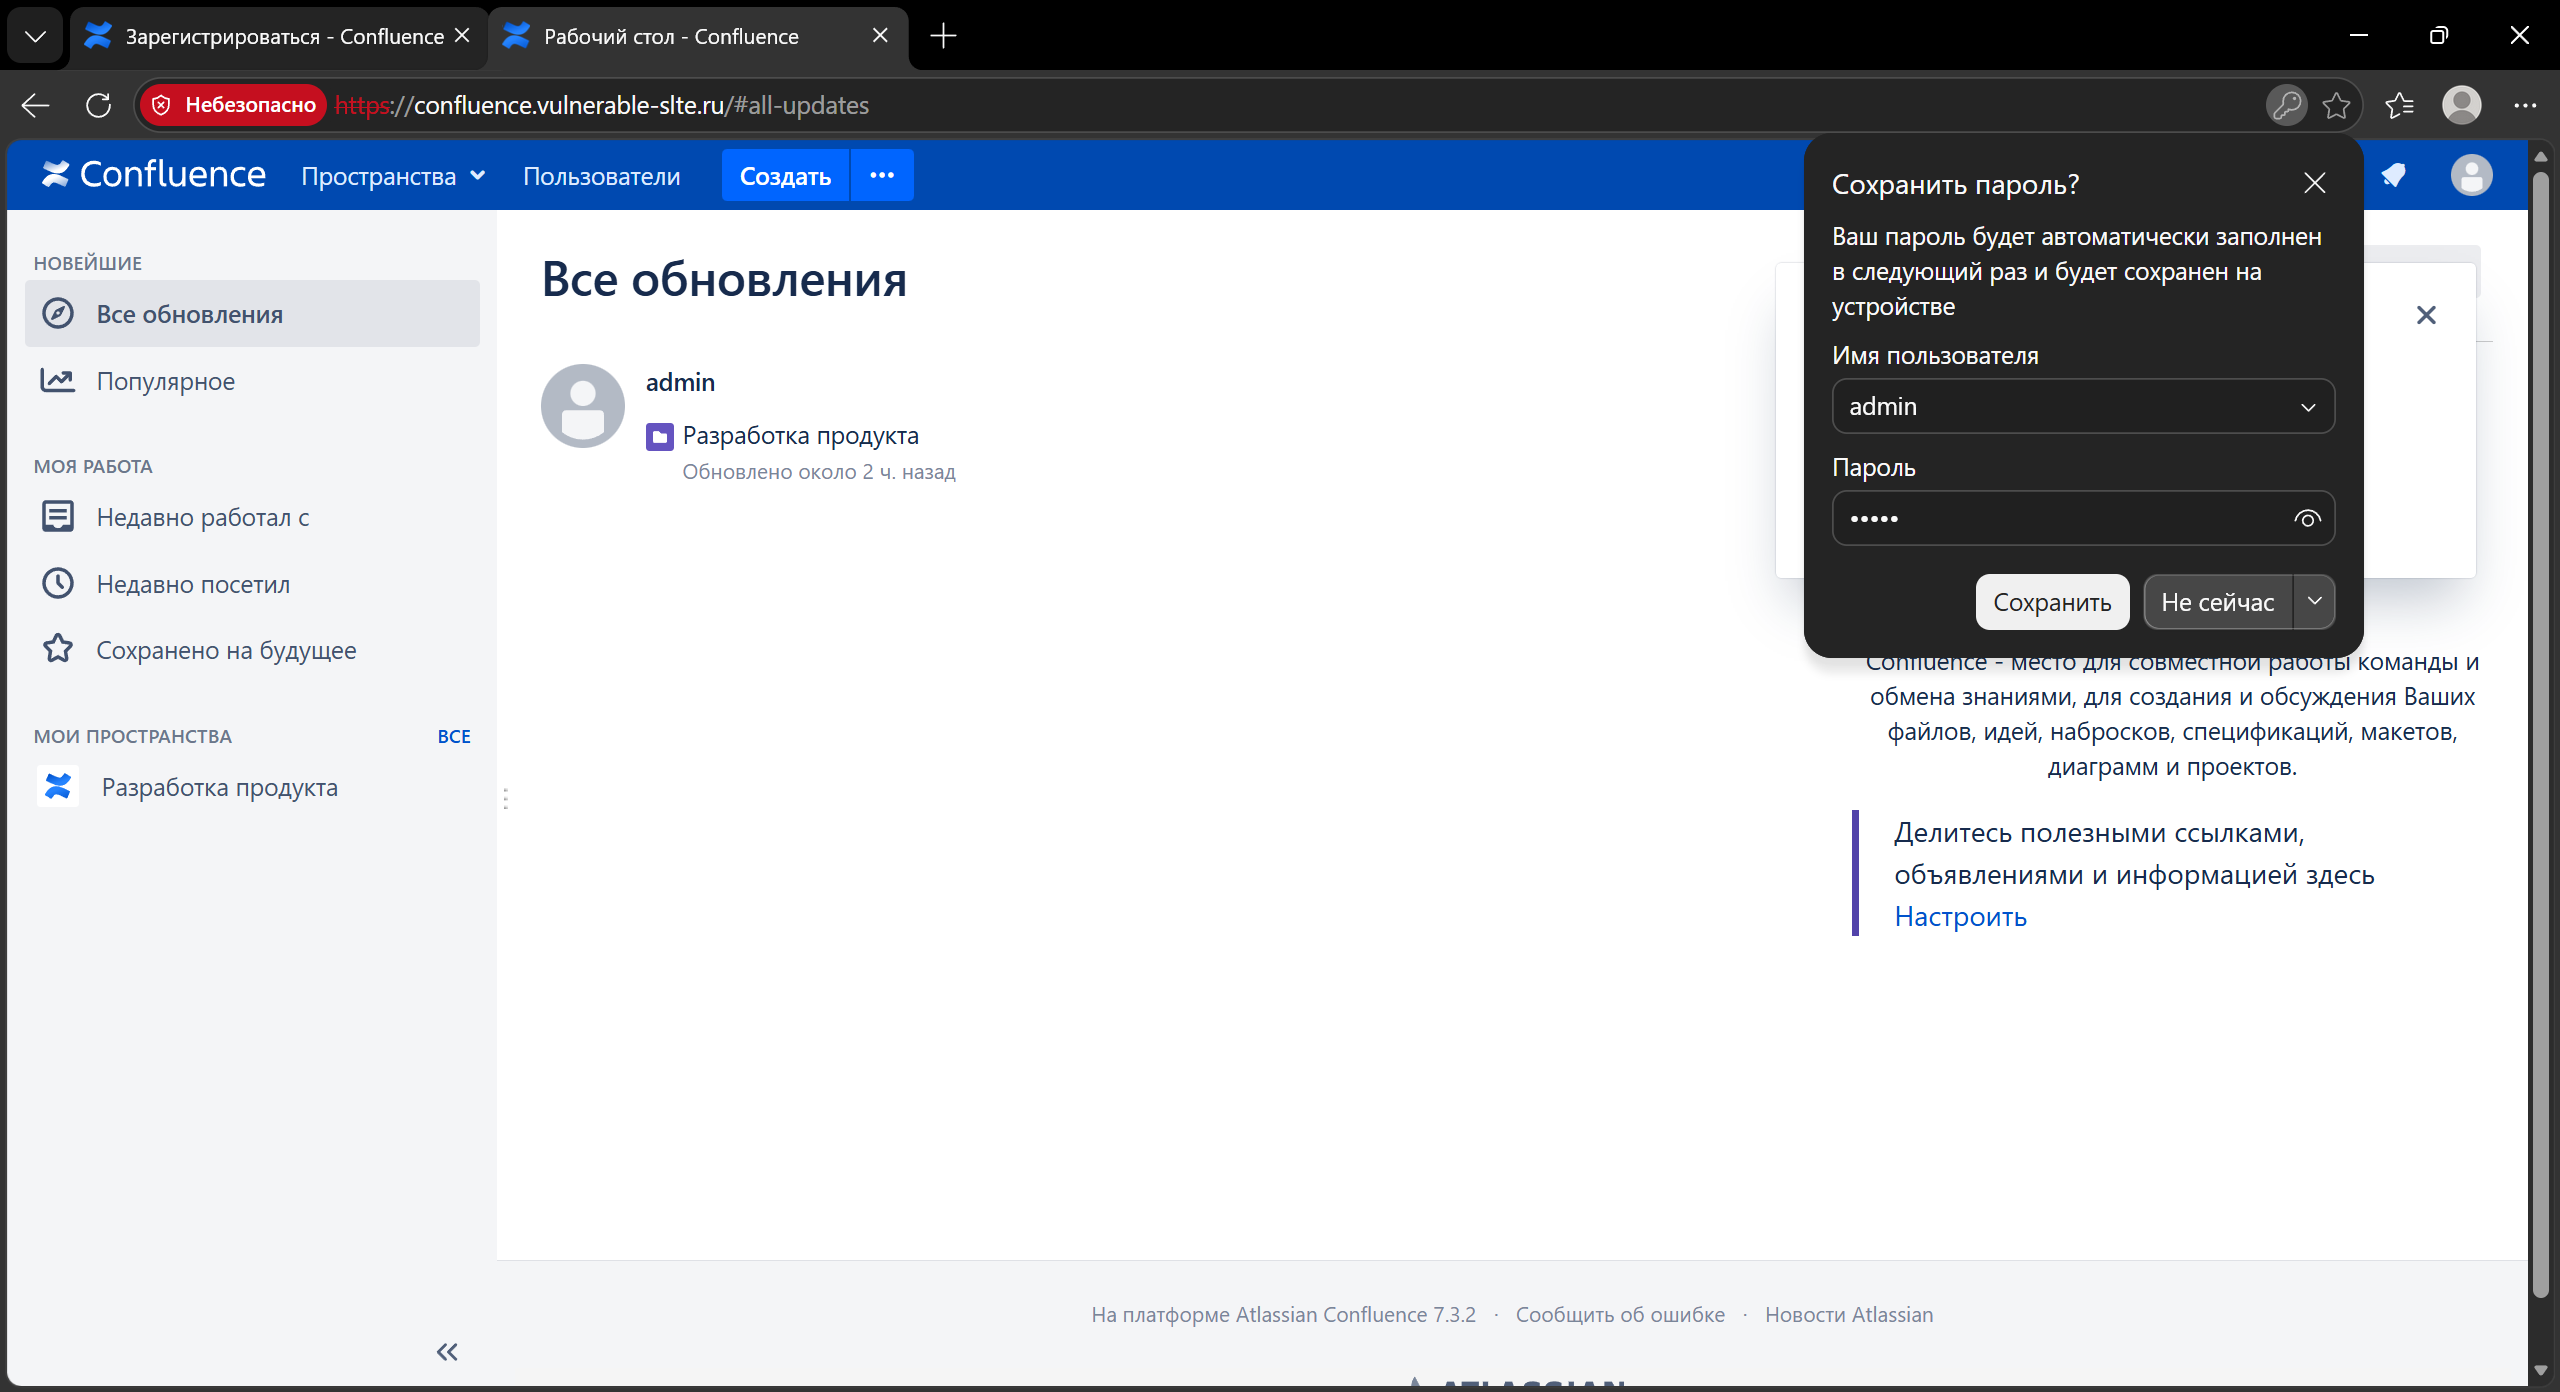2560x1392 pixels.
Task: Expand the Not now options arrow
Action: 2314,601
